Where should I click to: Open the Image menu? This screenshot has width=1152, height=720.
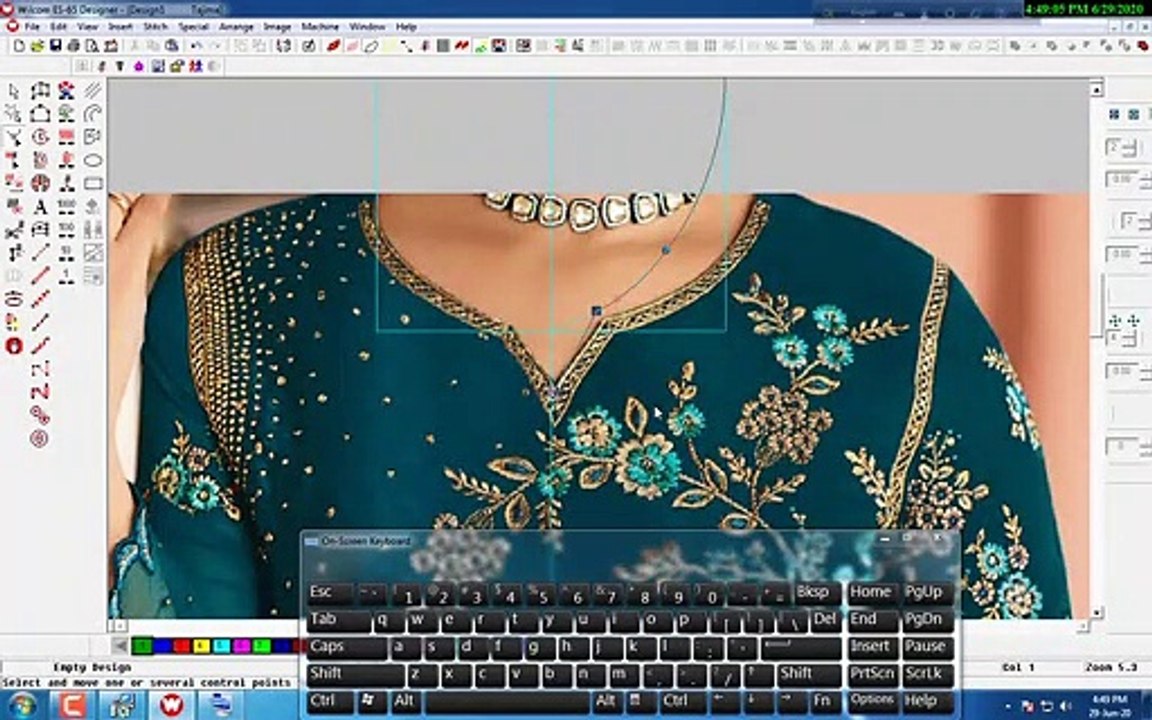tap(277, 26)
